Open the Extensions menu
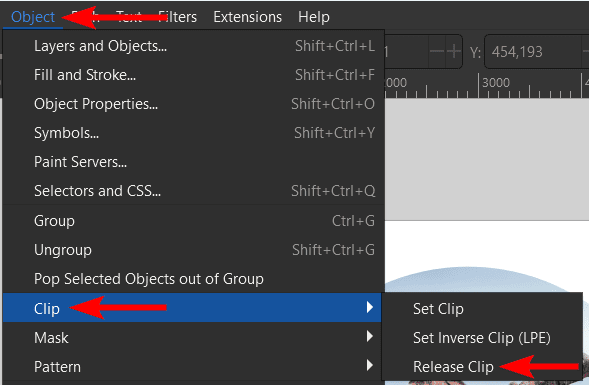This screenshot has height=385, width=589. 248,17
